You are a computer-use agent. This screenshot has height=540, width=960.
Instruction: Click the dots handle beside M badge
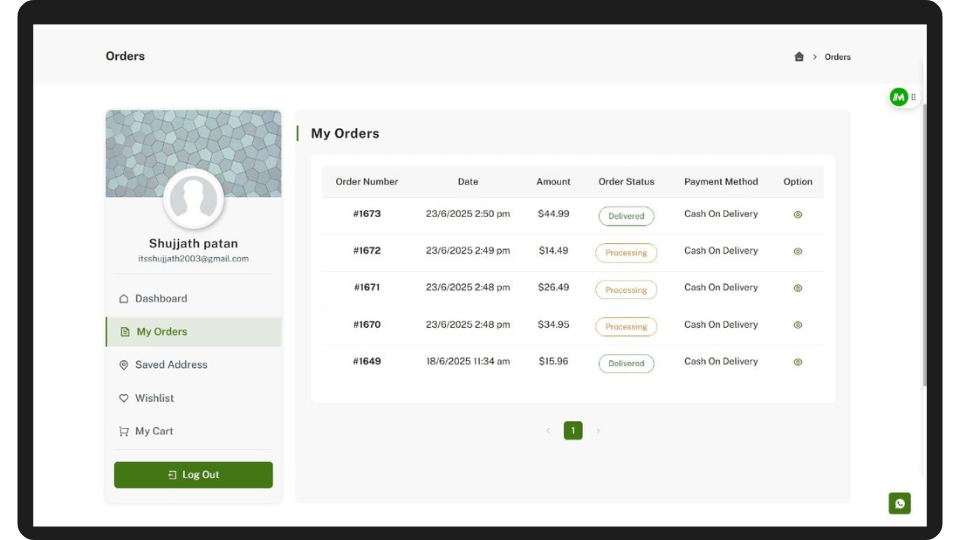click(913, 97)
